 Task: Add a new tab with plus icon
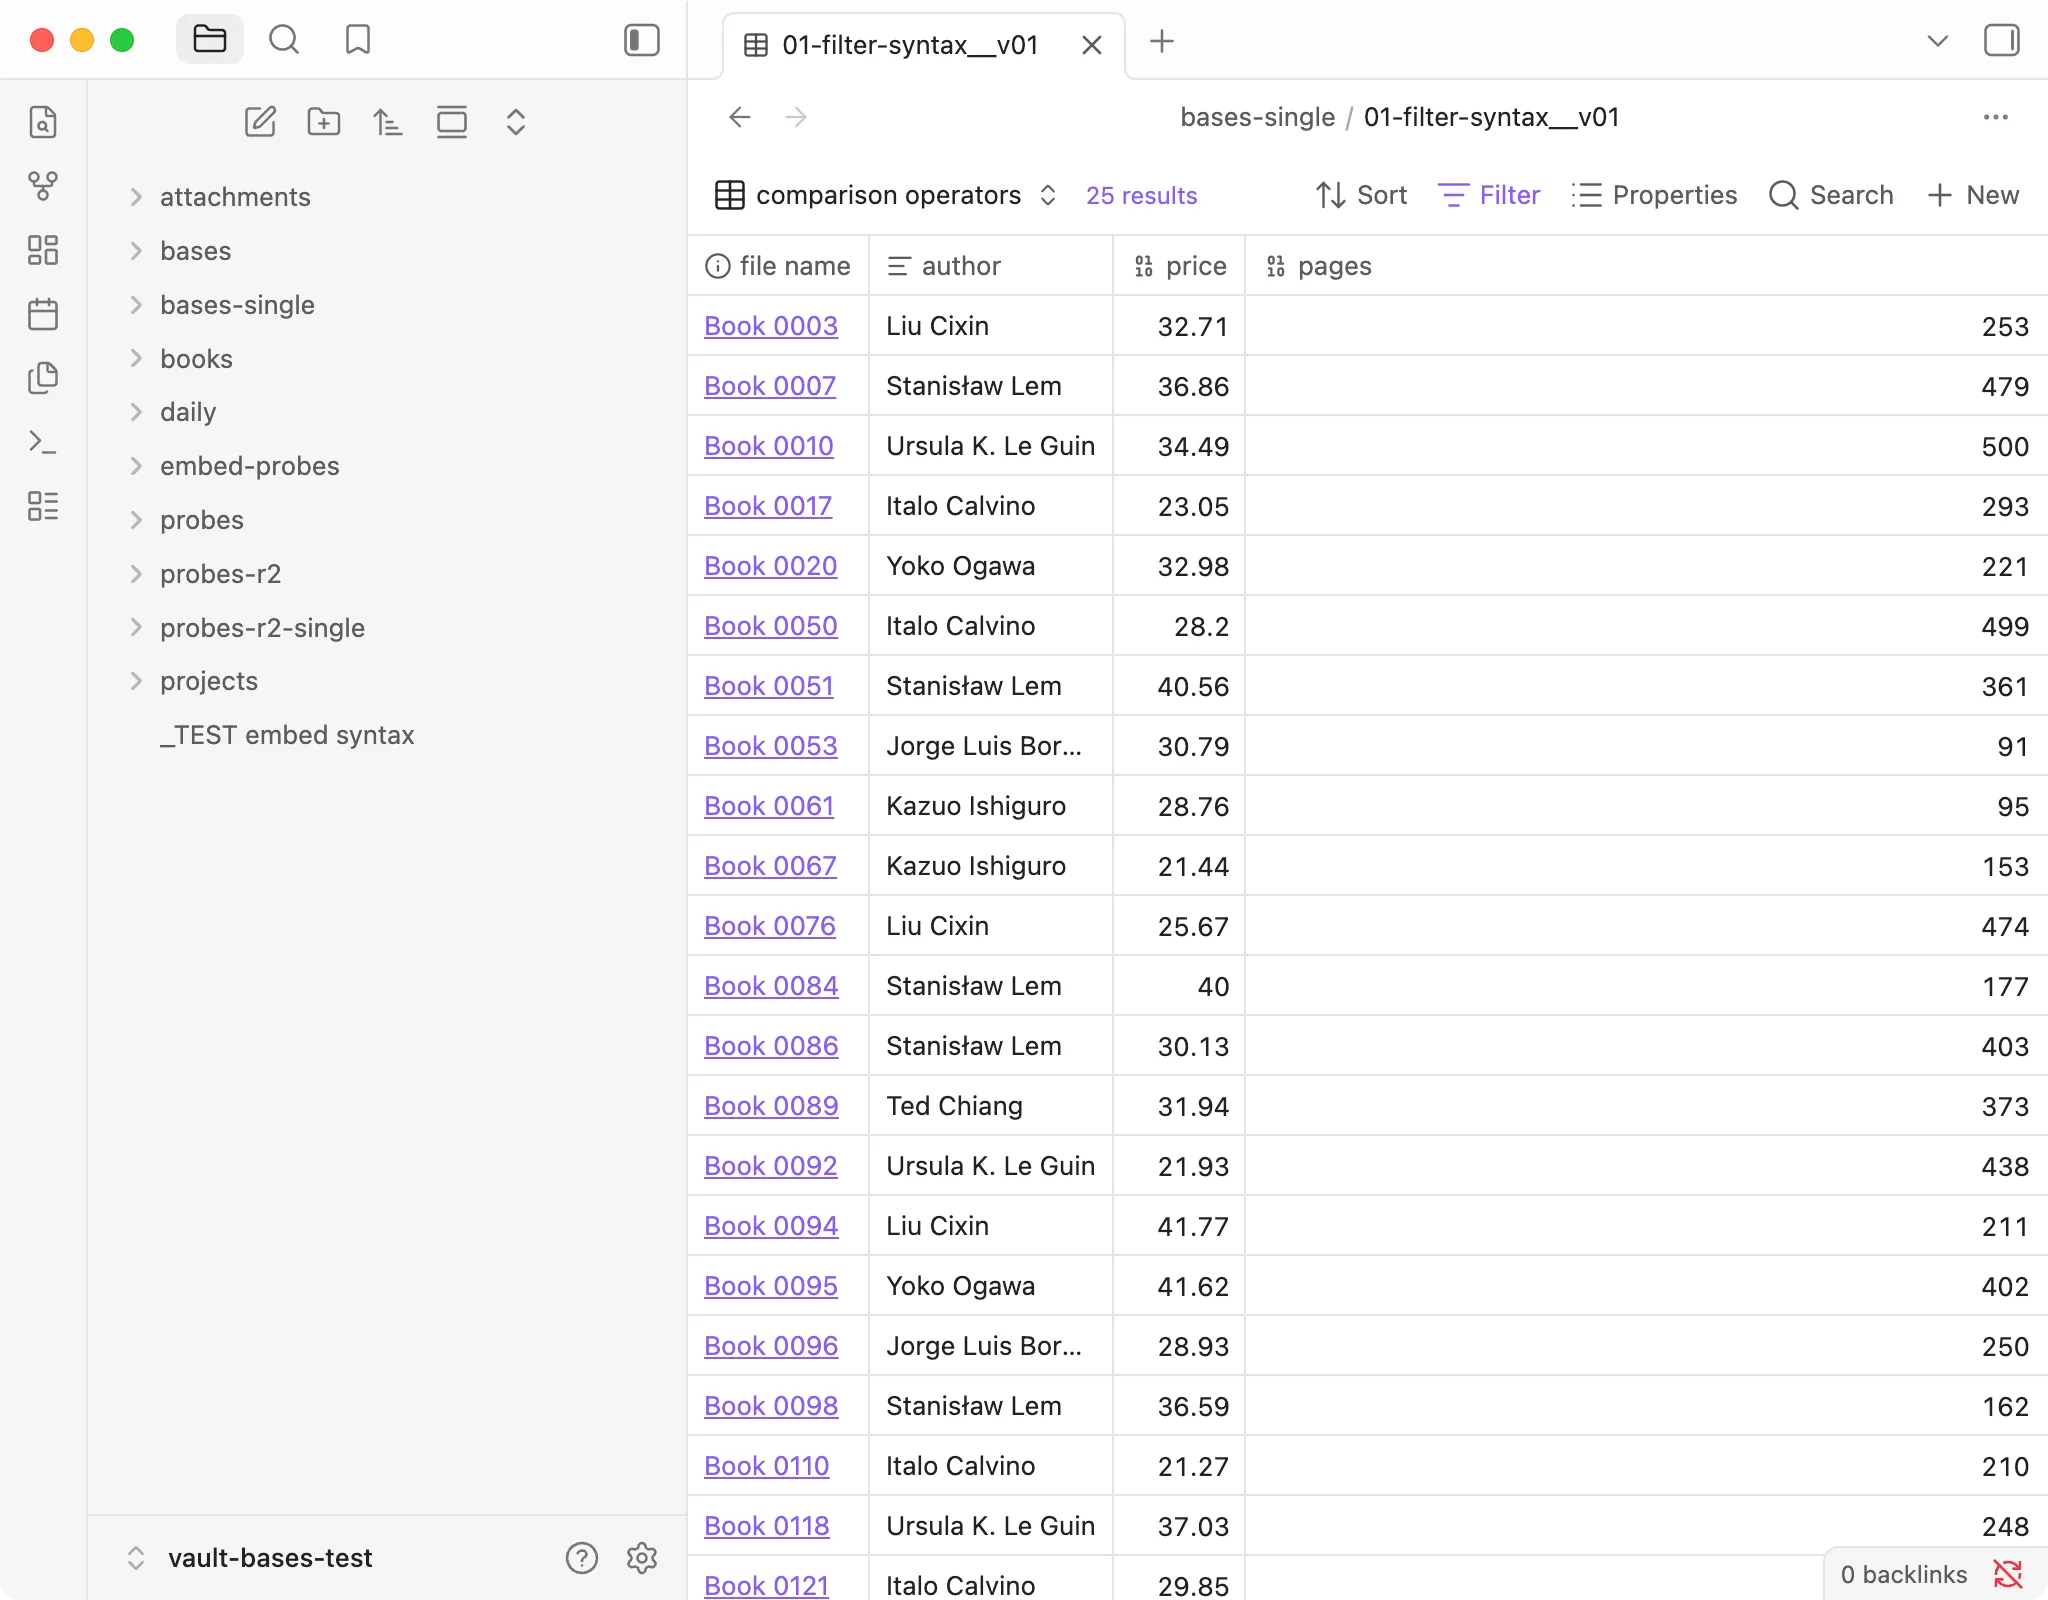1162,42
